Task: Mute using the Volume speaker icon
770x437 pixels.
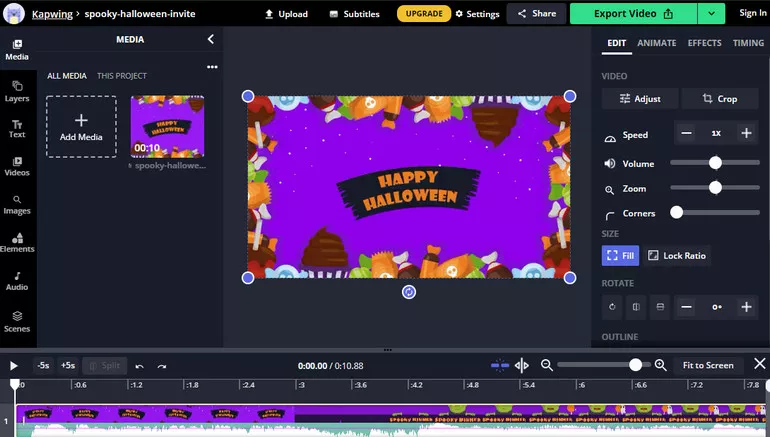Action: (610, 164)
